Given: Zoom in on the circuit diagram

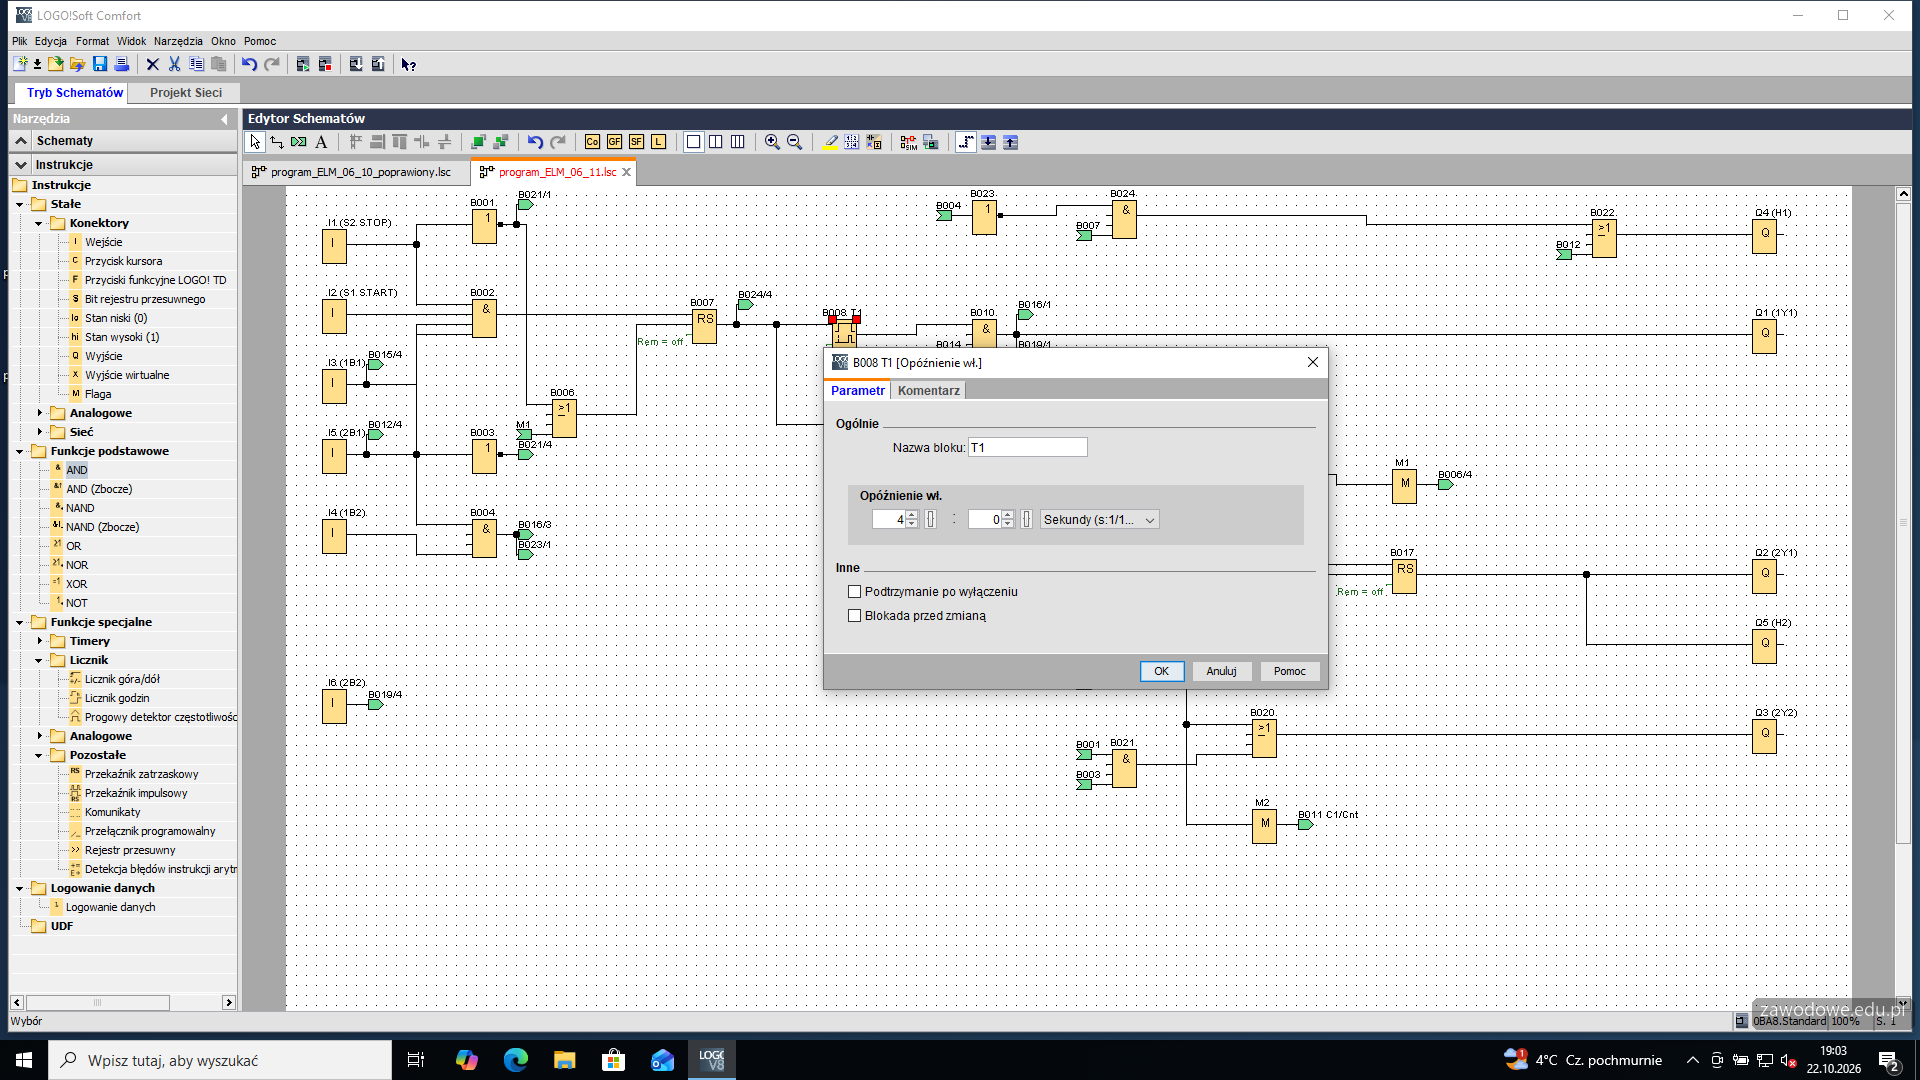Looking at the screenshot, I should tap(772, 142).
